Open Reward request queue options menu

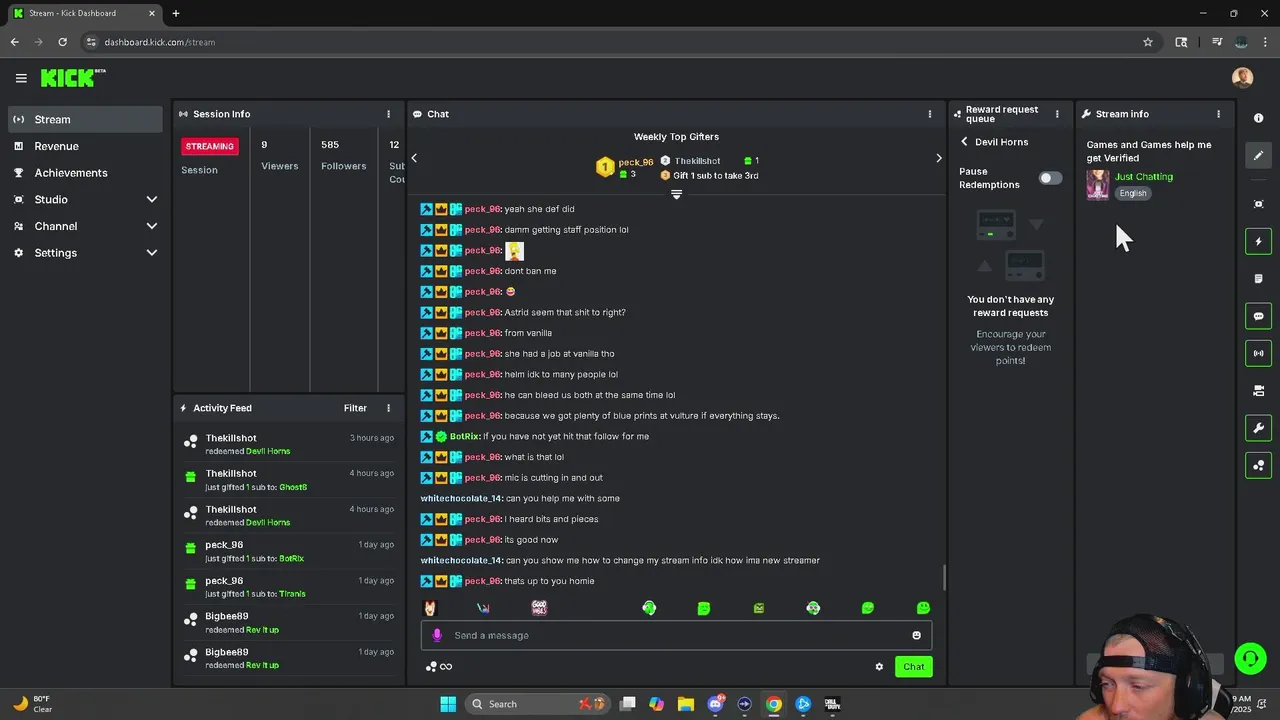click(1057, 114)
